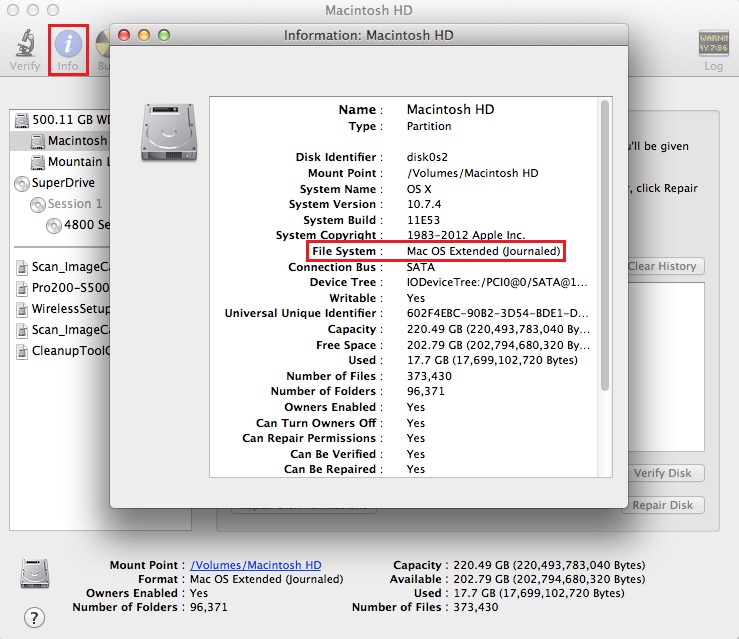Zoom the Information window with green button
Screen dimensions: 739x639
tap(164, 35)
